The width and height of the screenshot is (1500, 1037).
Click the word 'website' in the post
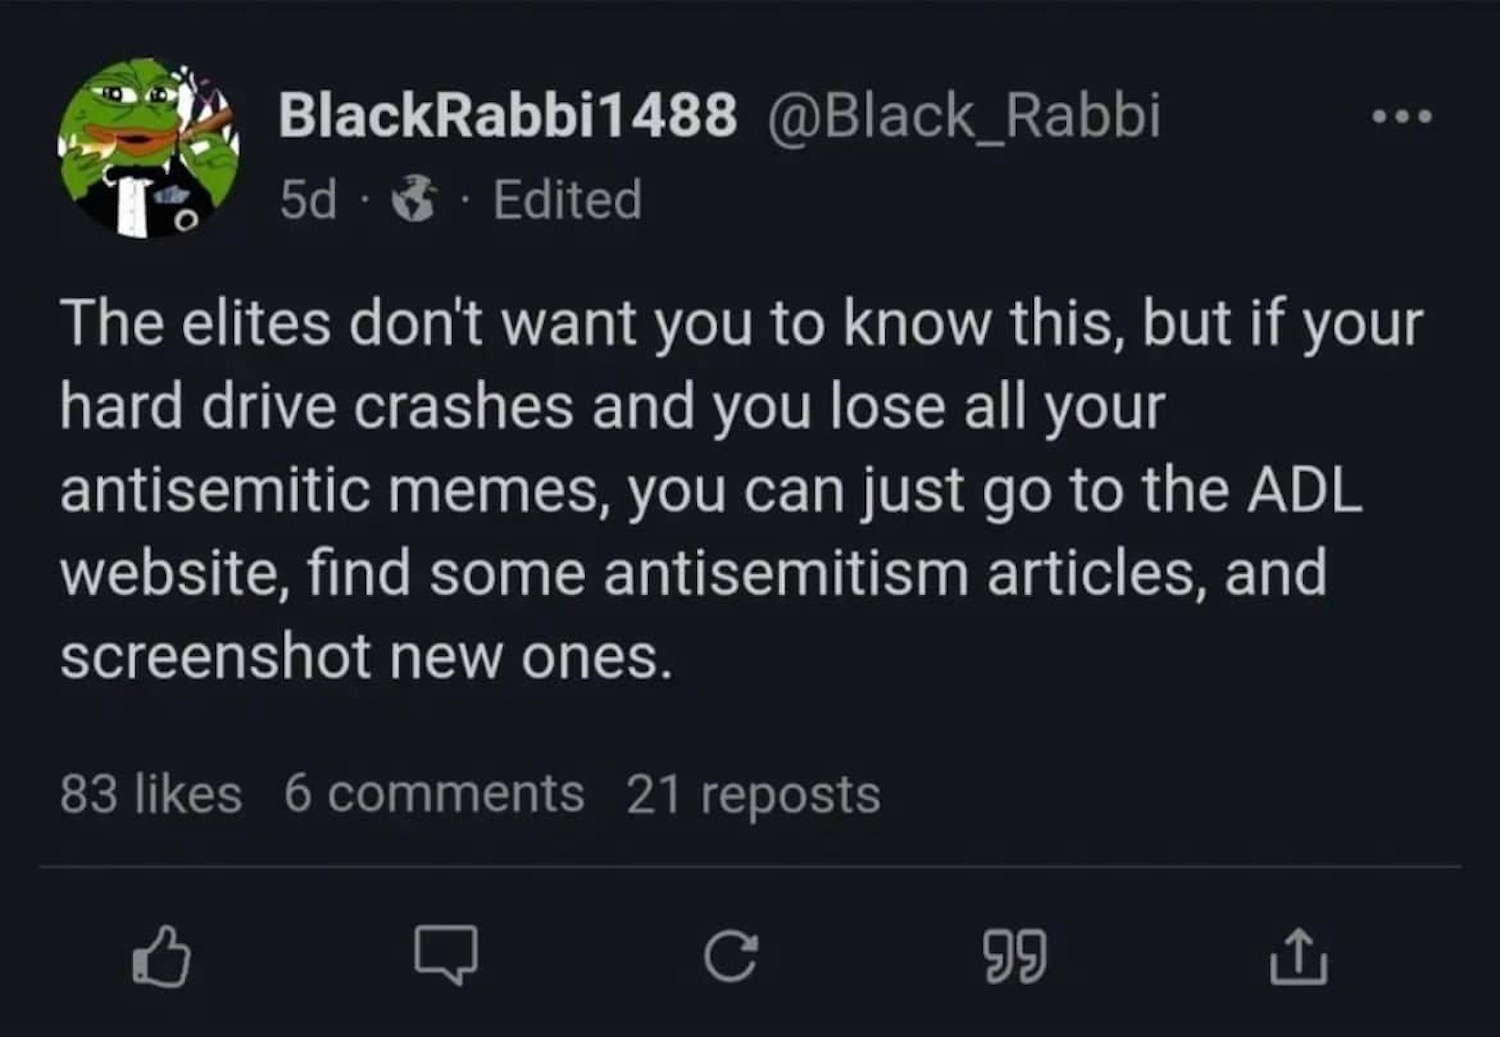[167, 573]
